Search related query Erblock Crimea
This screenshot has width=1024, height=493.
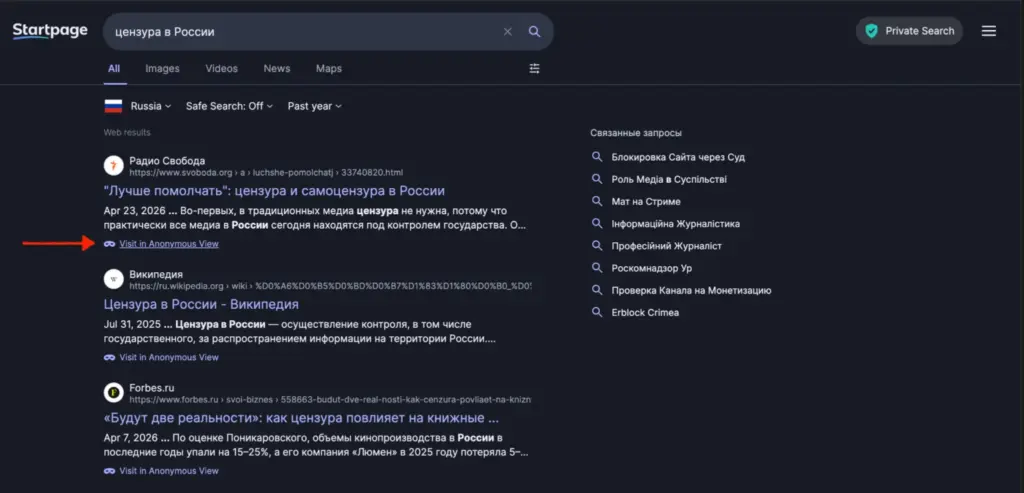point(645,313)
